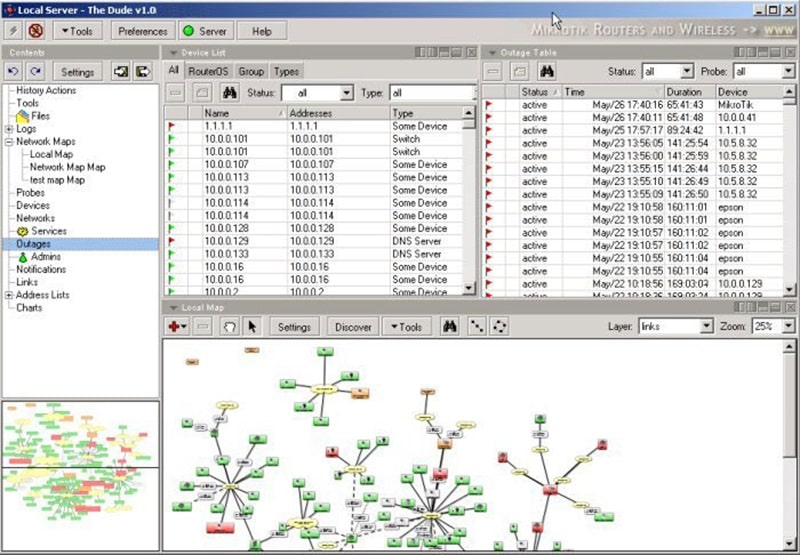Click the map layout arrange icon
Image resolution: width=800 pixels, height=555 pixels.
tap(477, 326)
